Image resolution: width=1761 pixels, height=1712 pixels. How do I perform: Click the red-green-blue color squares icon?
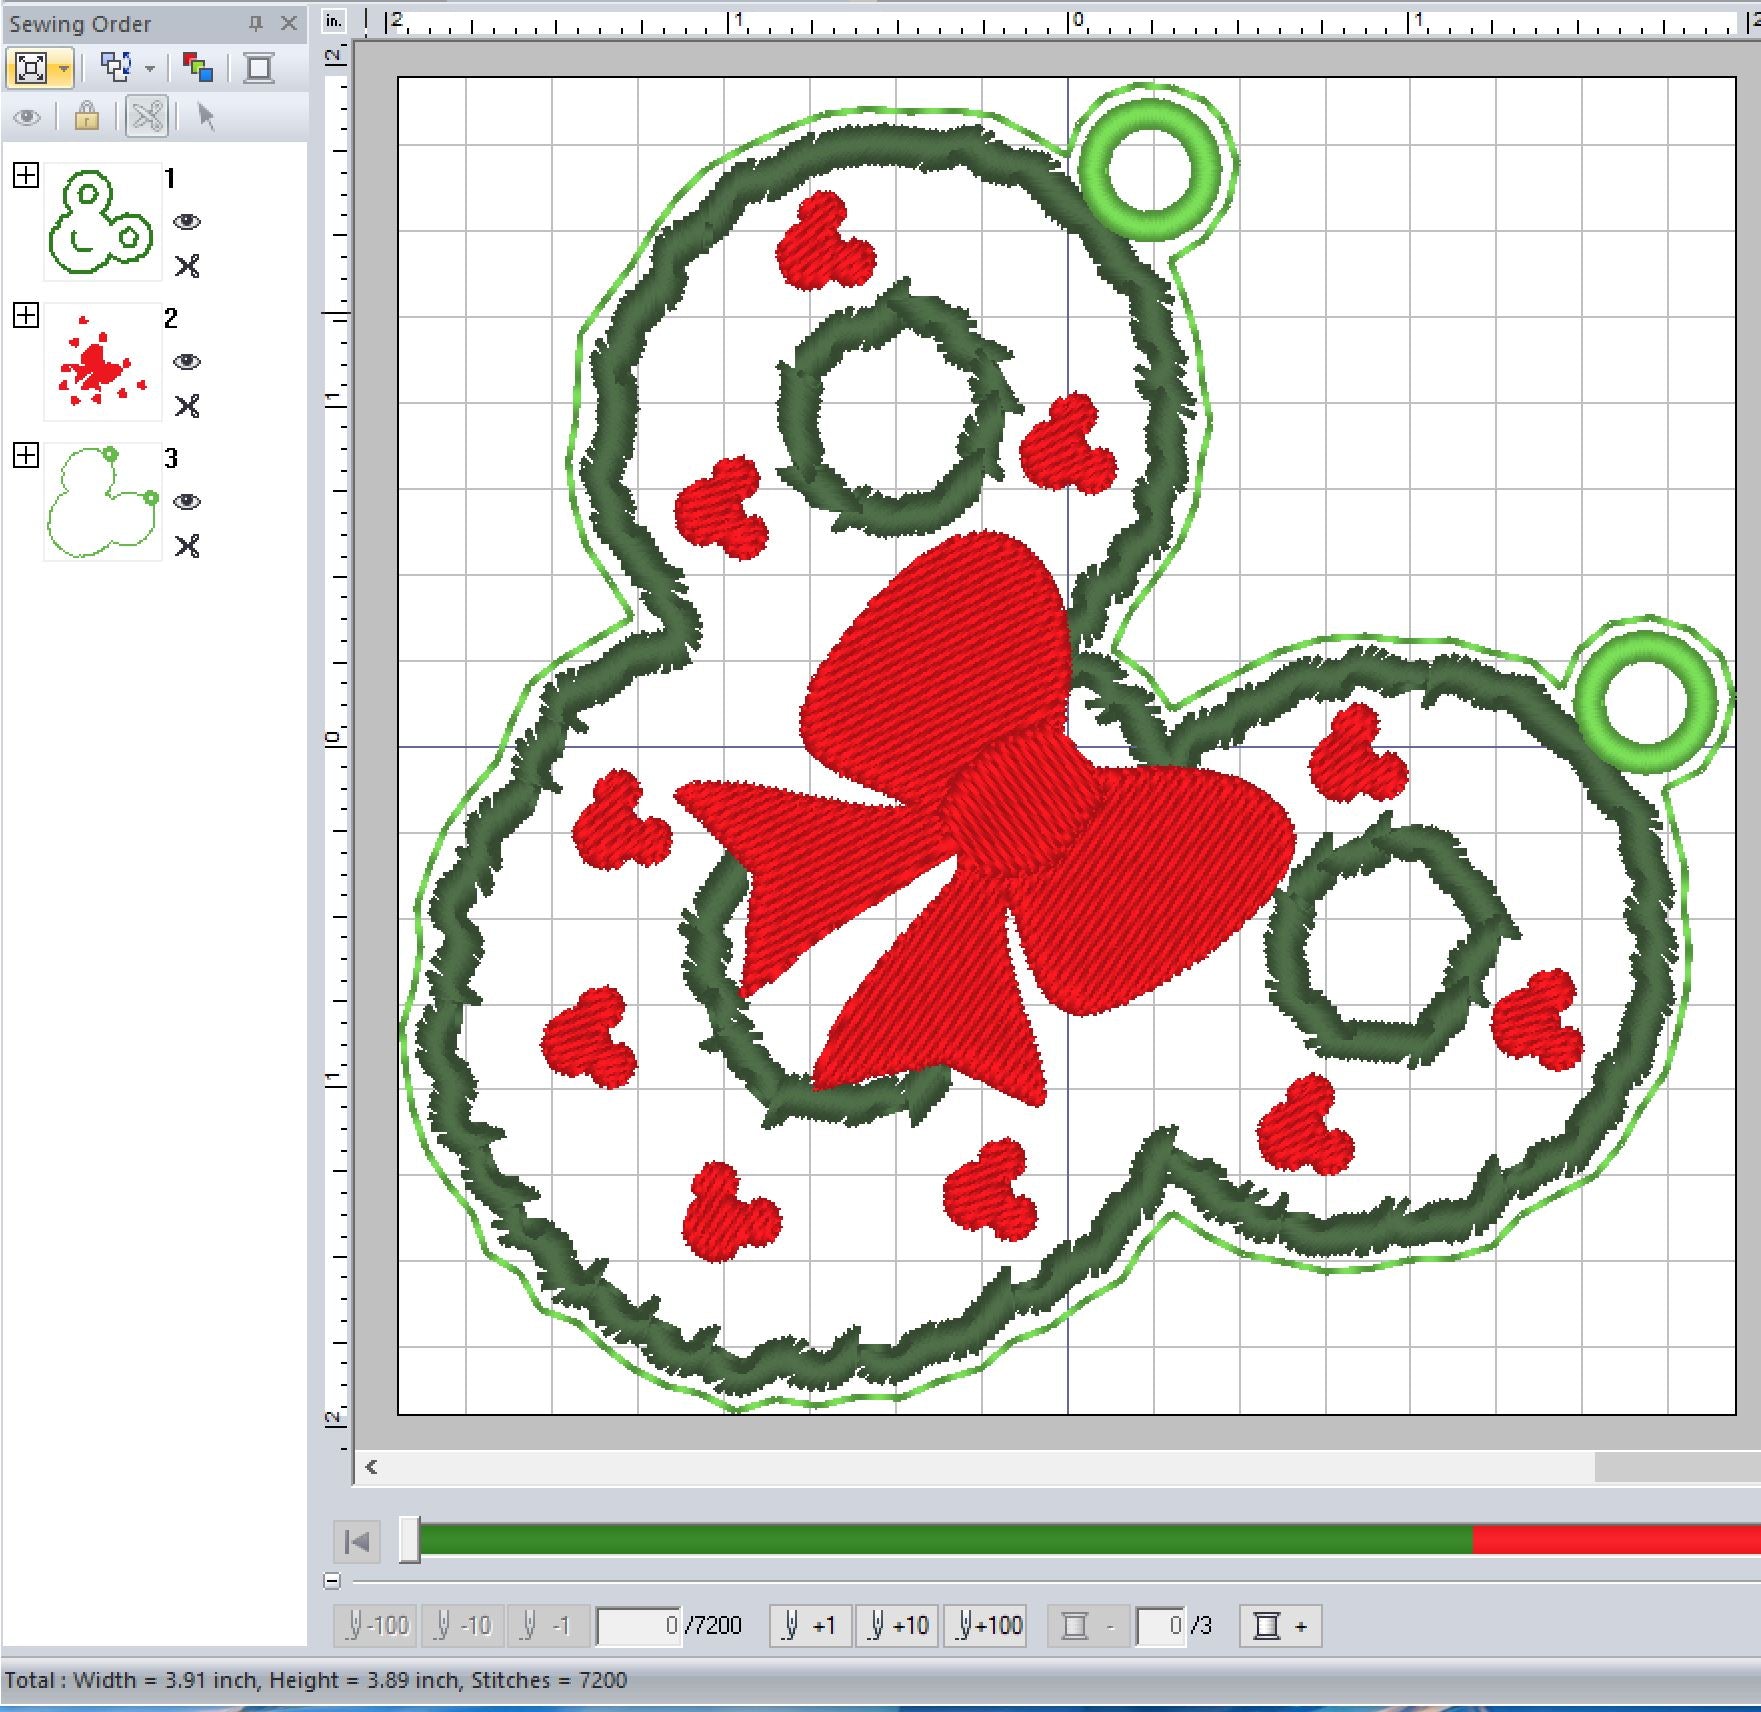point(197,68)
